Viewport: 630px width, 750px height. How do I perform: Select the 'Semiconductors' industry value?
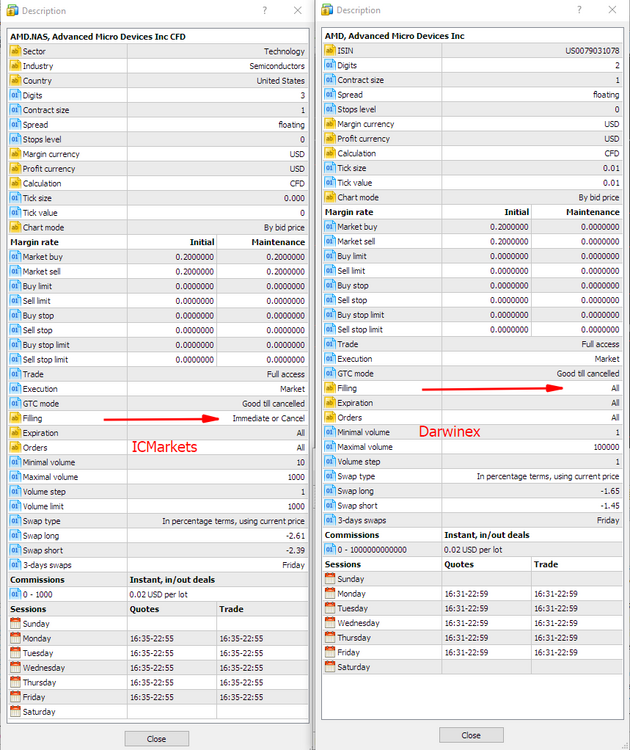pyautogui.click(x=277, y=66)
